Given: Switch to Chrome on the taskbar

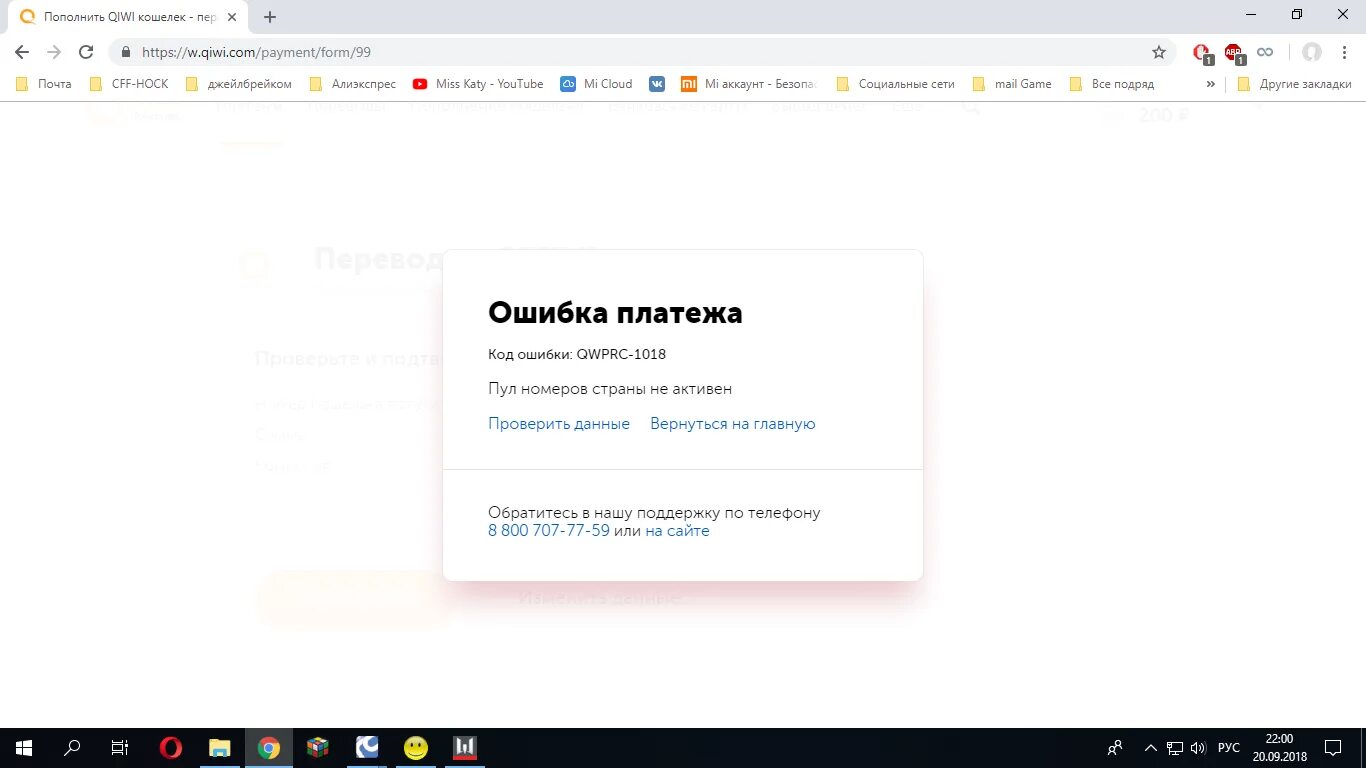Looking at the screenshot, I should 268,748.
